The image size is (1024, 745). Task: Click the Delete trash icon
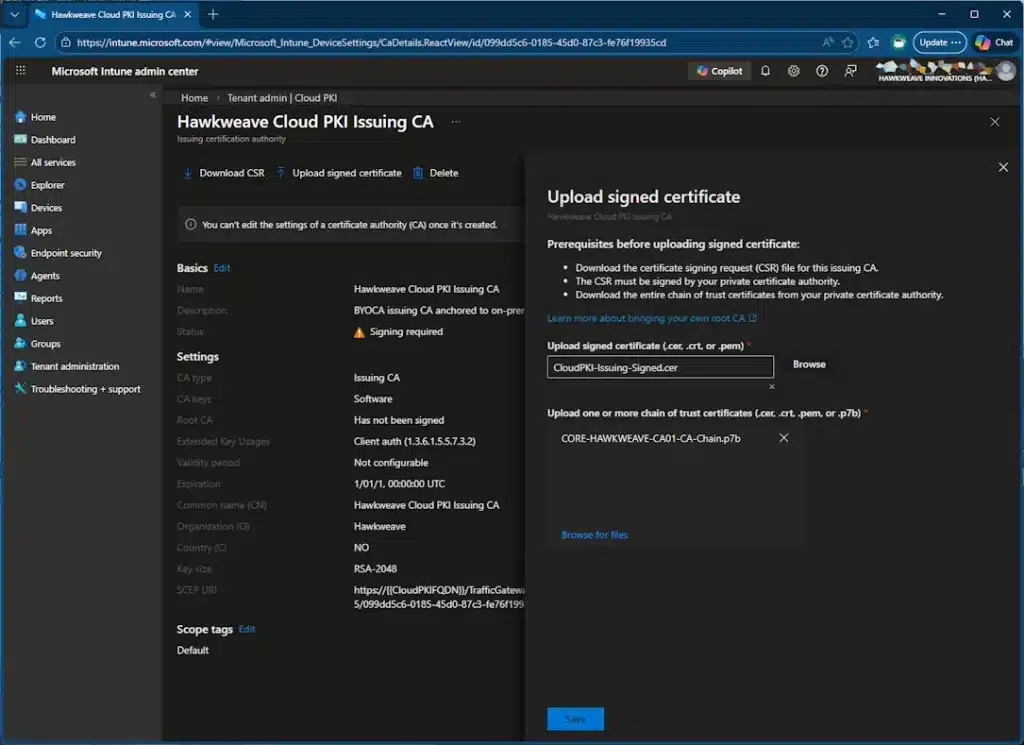click(x=418, y=173)
